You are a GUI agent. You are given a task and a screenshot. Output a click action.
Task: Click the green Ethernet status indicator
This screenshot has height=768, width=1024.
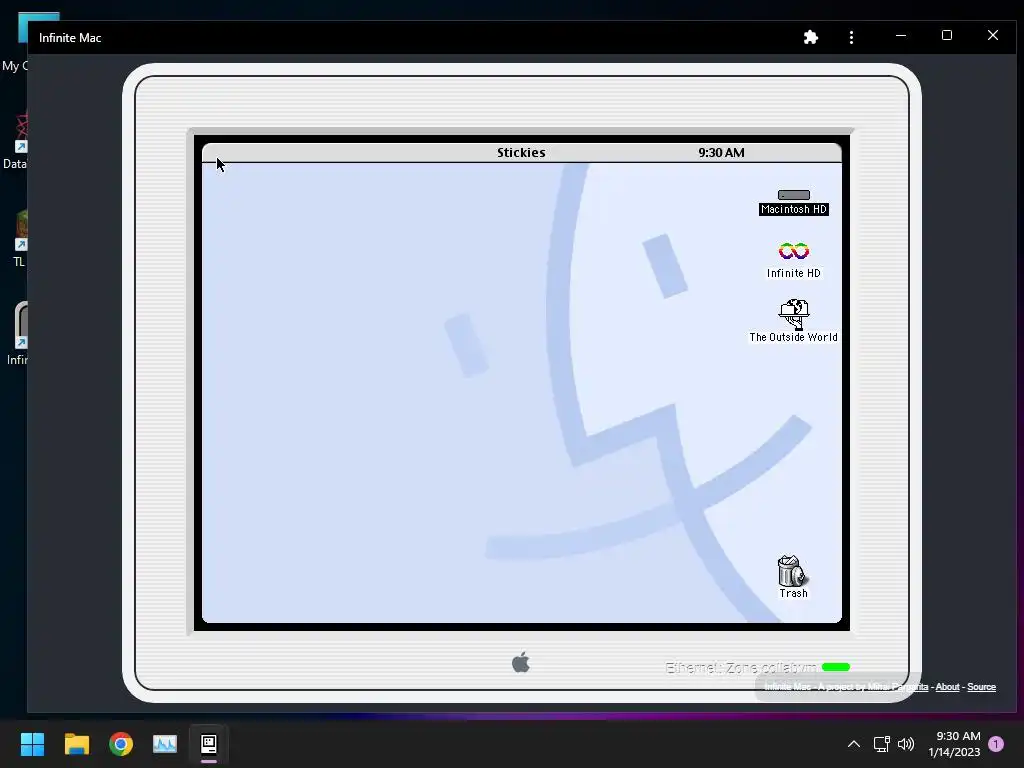pos(835,667)
